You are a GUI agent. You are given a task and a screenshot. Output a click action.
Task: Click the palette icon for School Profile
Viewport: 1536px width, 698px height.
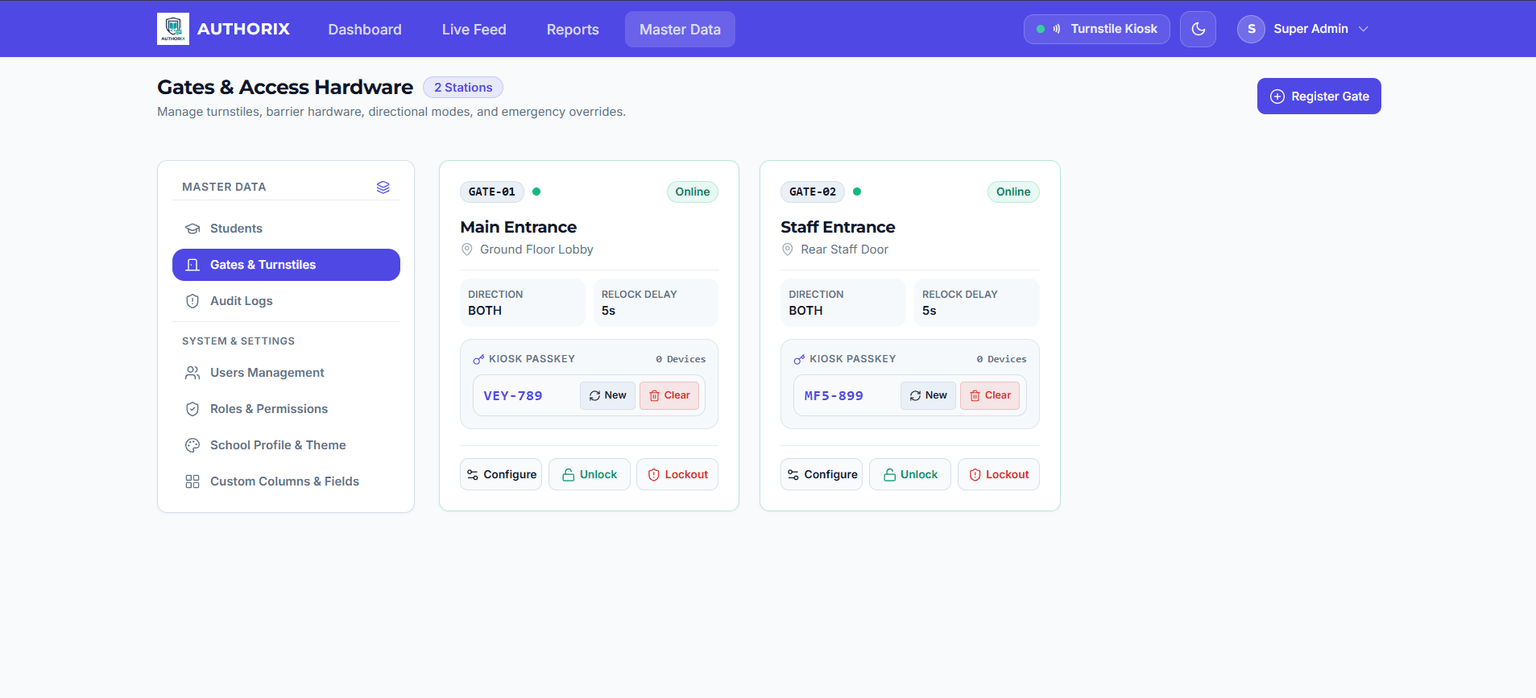pos(193,445)
